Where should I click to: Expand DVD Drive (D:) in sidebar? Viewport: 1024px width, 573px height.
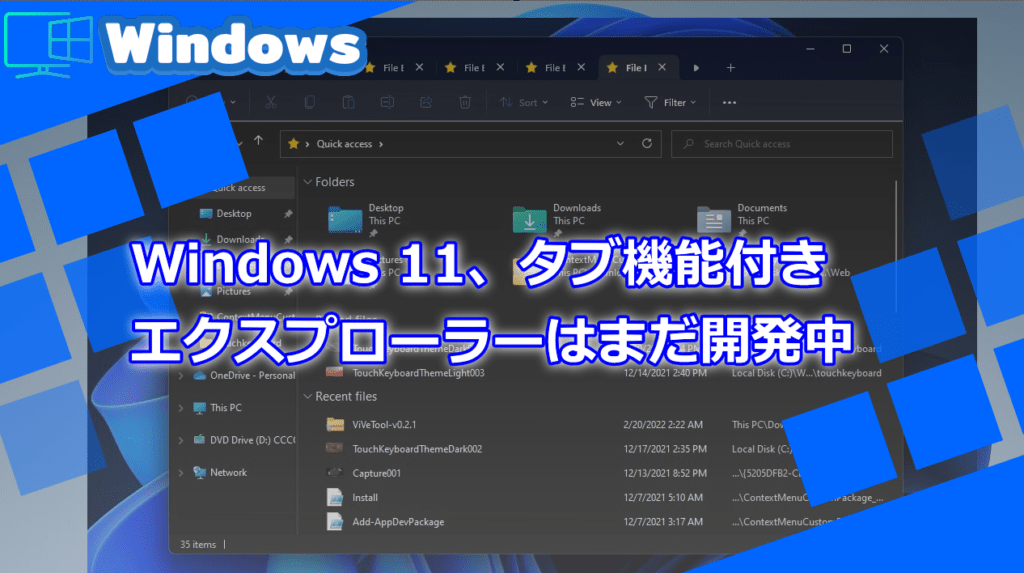[181, 440]
